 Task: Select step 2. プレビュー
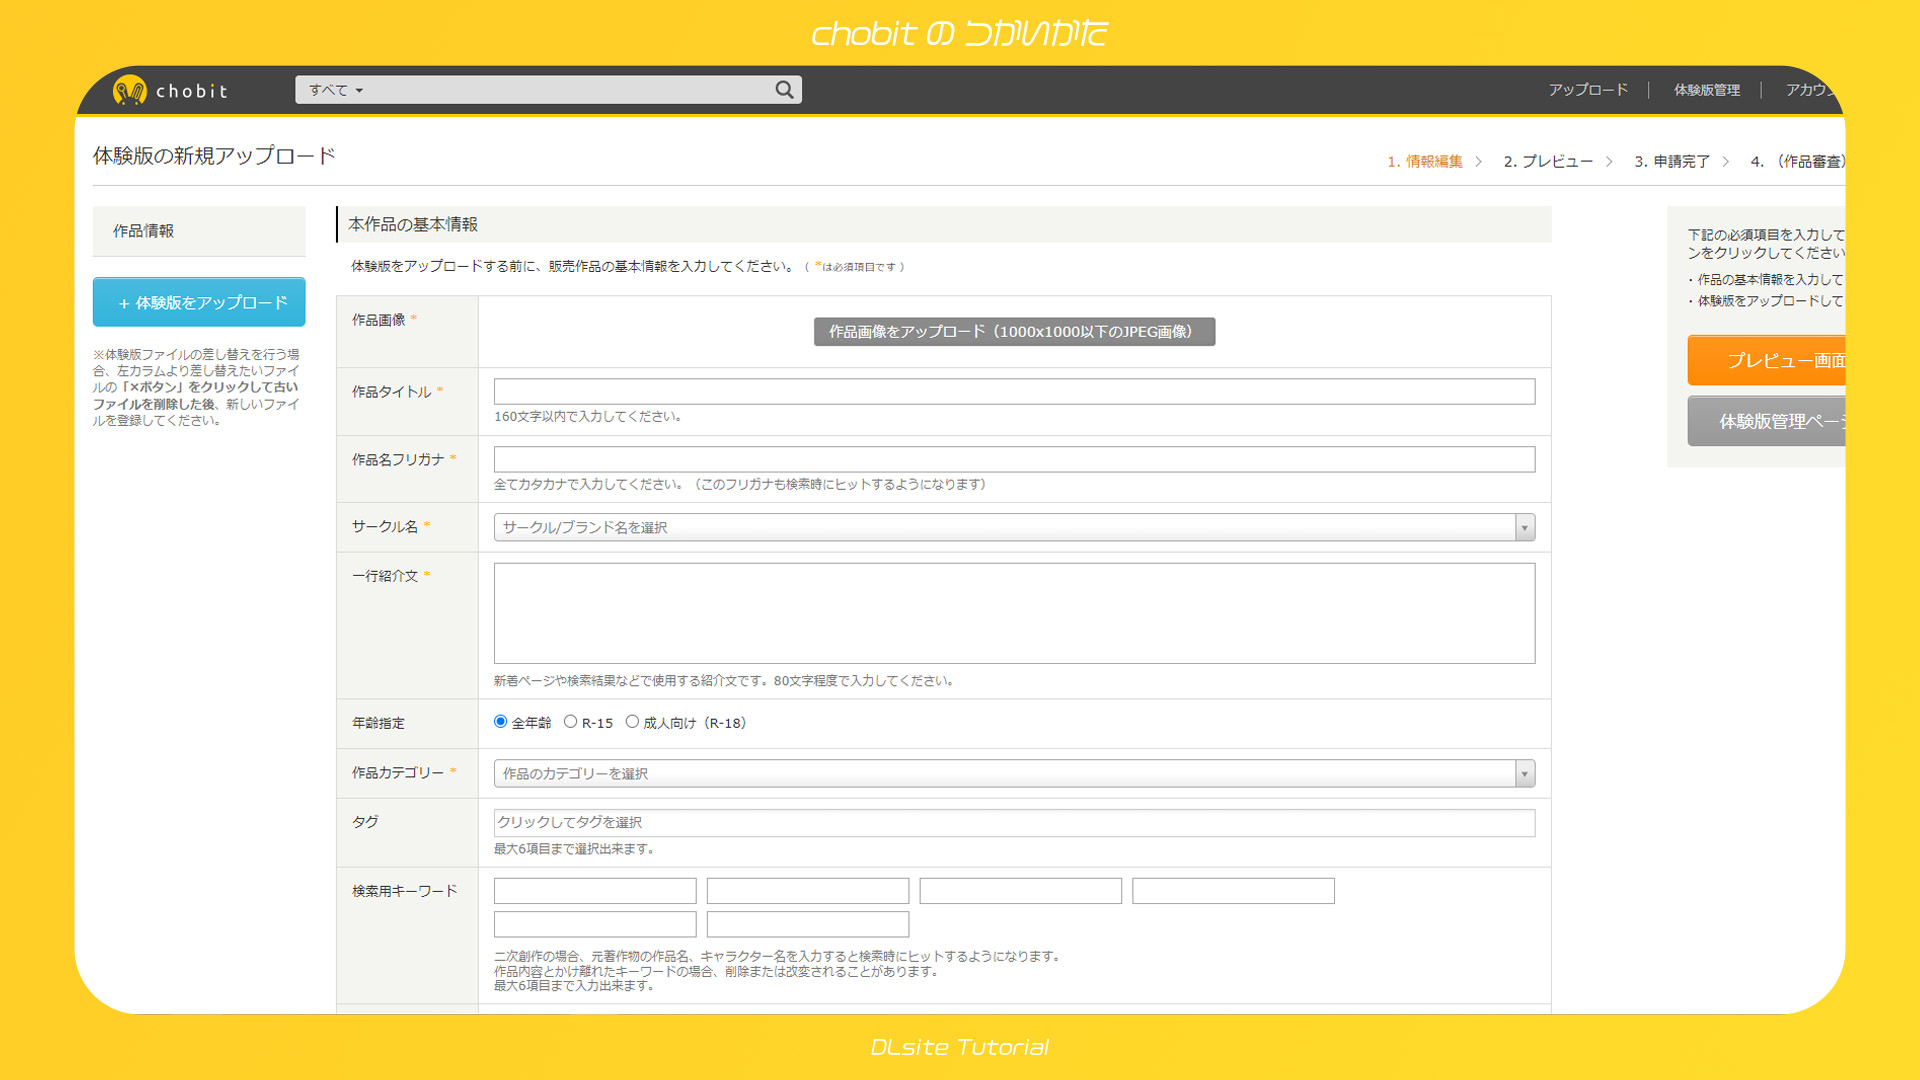click(x=1548, y=161)
